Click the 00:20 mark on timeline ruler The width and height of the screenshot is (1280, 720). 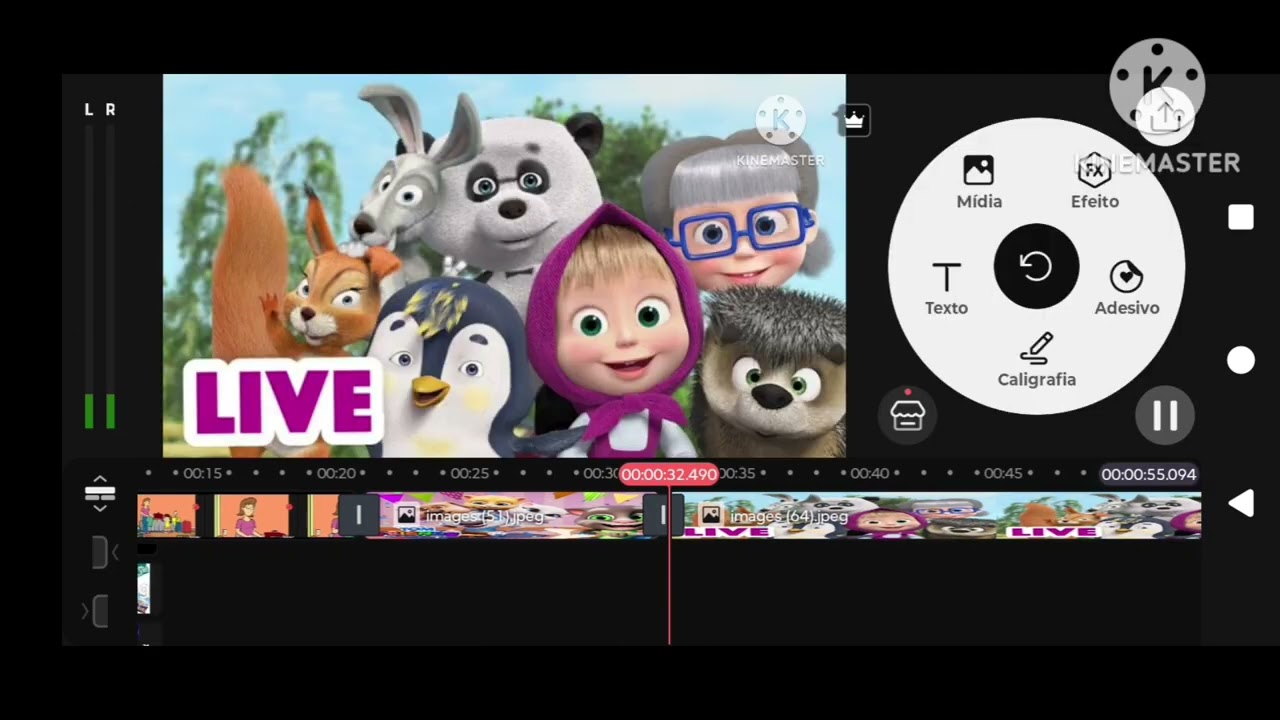[336, 473]
